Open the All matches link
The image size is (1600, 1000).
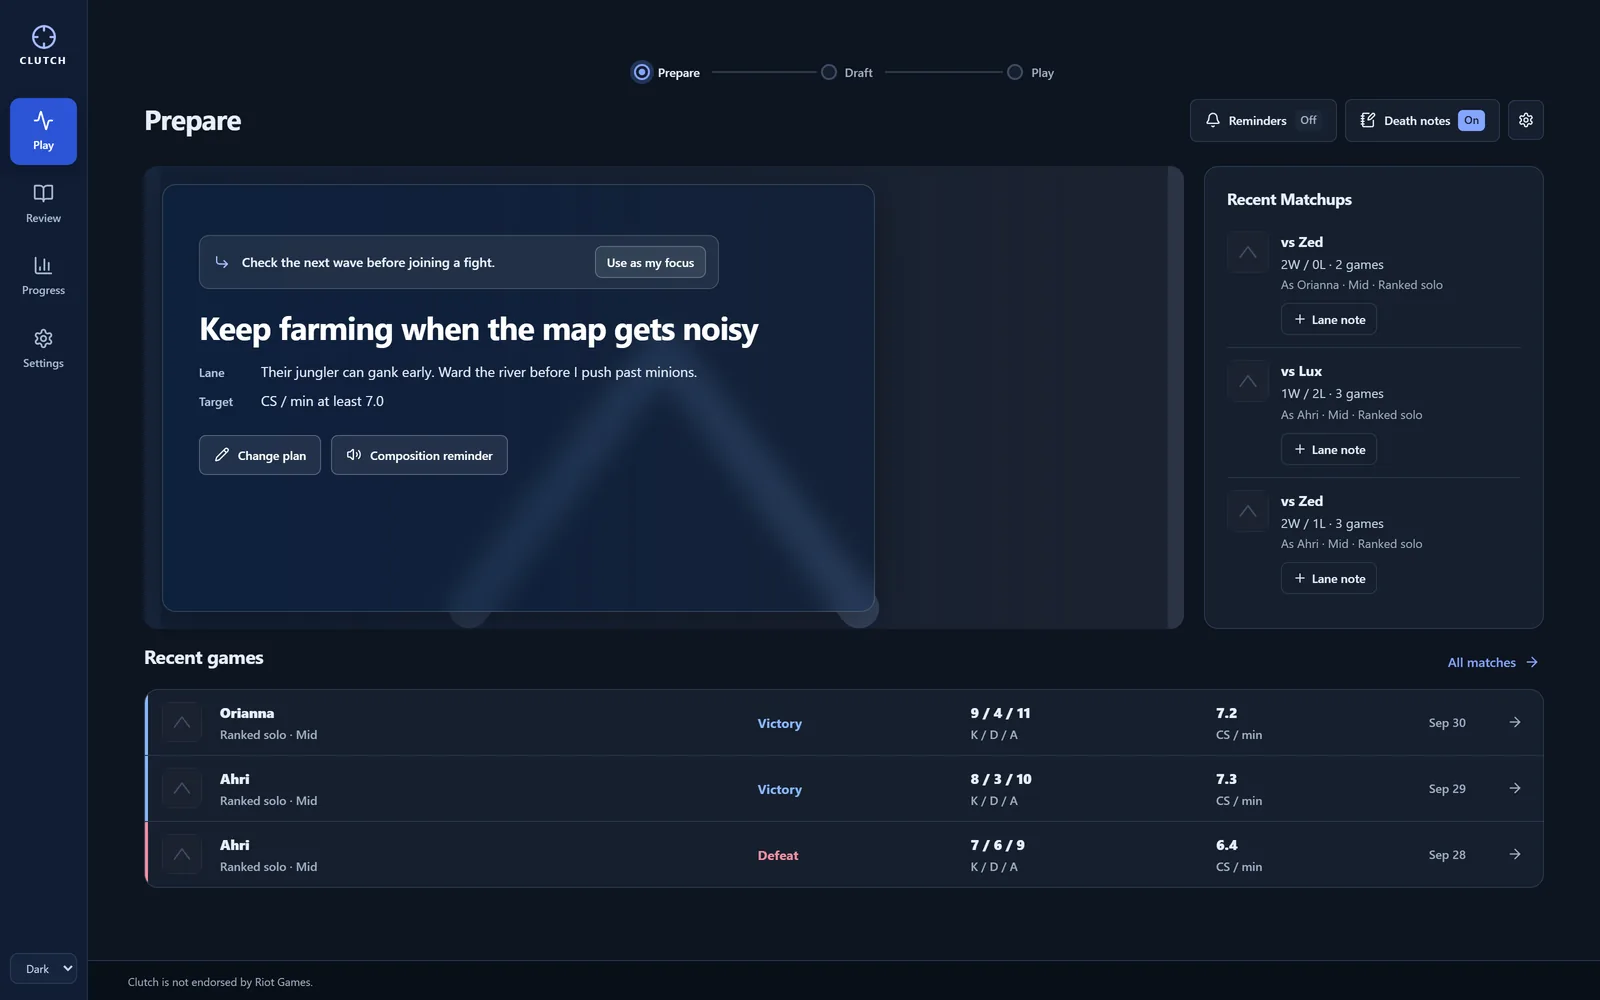[x=1493, y=662]
